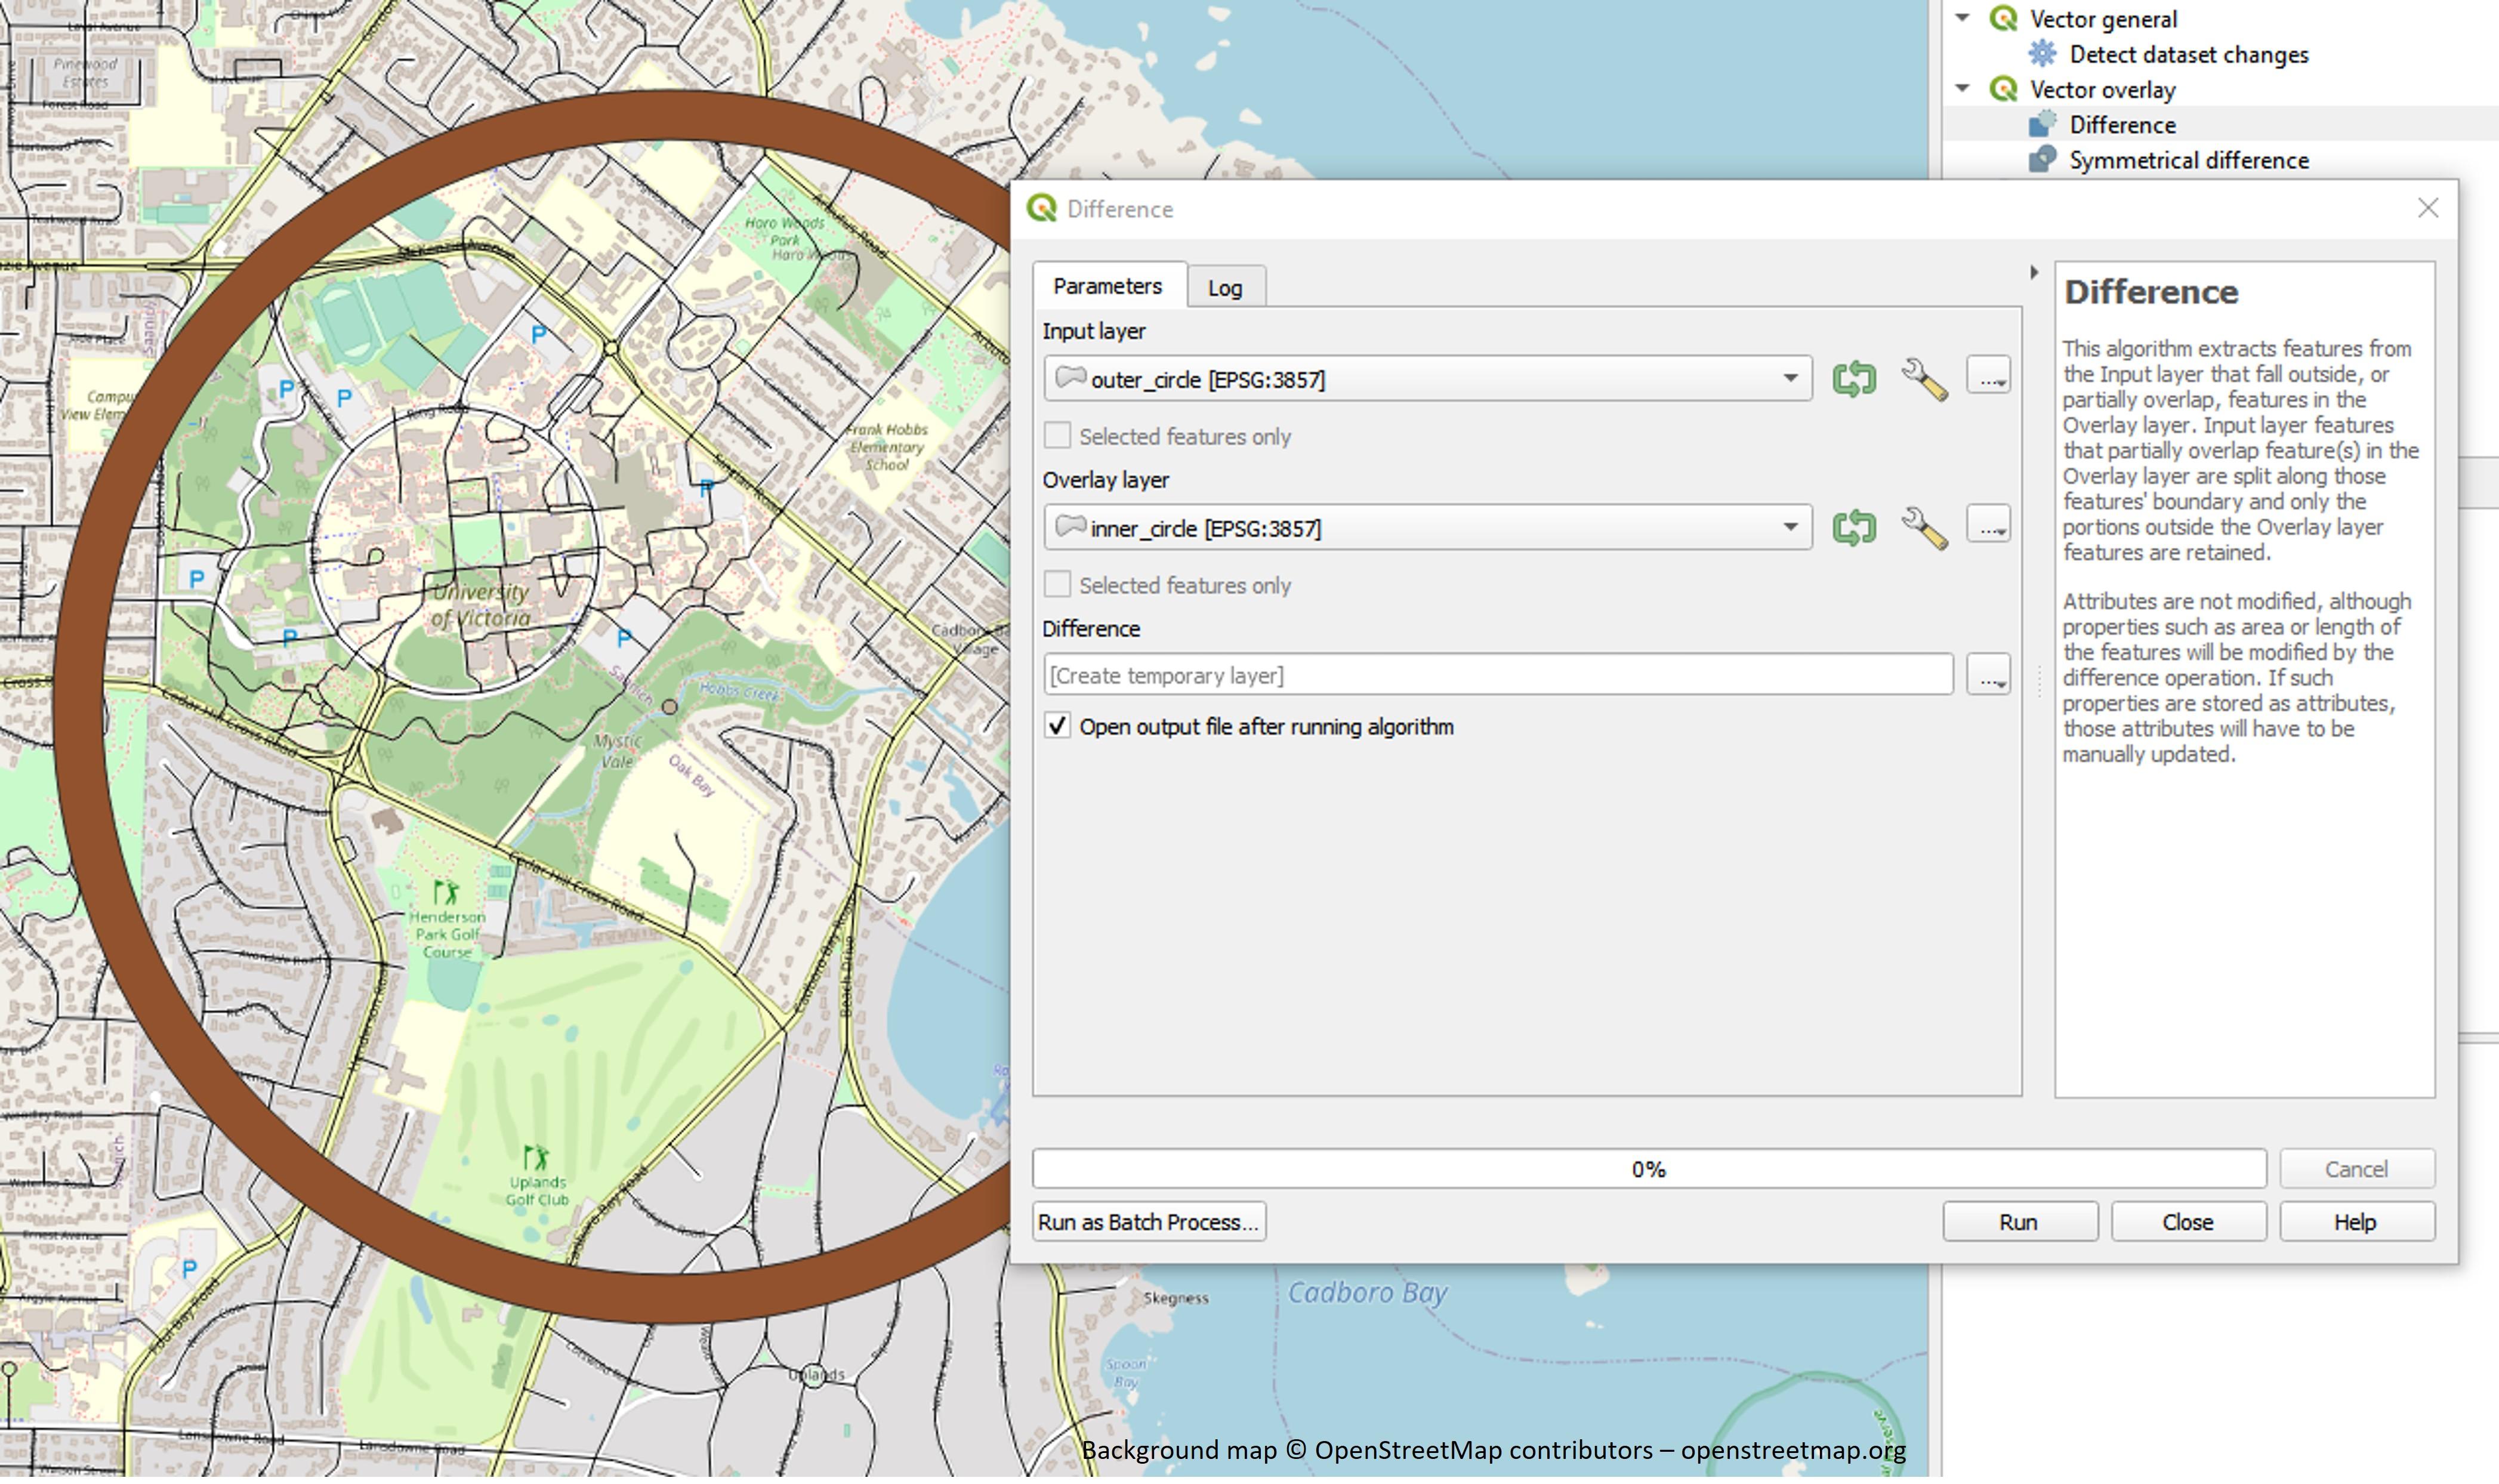This screenshot has height=1484, width=2499.
Task: Select Difference algorithm icon in toolbox
Action: tap(2042, 124)
